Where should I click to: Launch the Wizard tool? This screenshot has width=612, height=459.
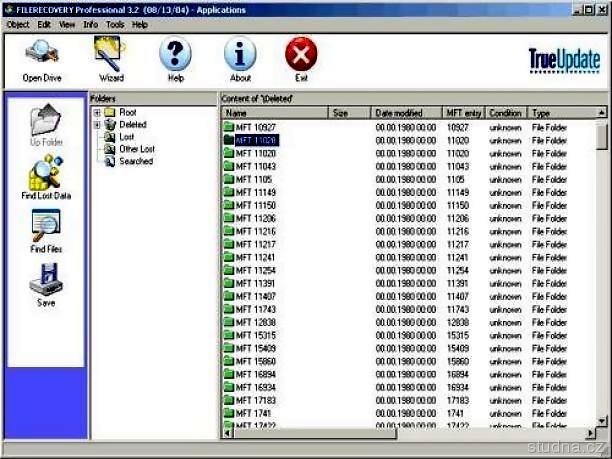click(x=111, y=58)
